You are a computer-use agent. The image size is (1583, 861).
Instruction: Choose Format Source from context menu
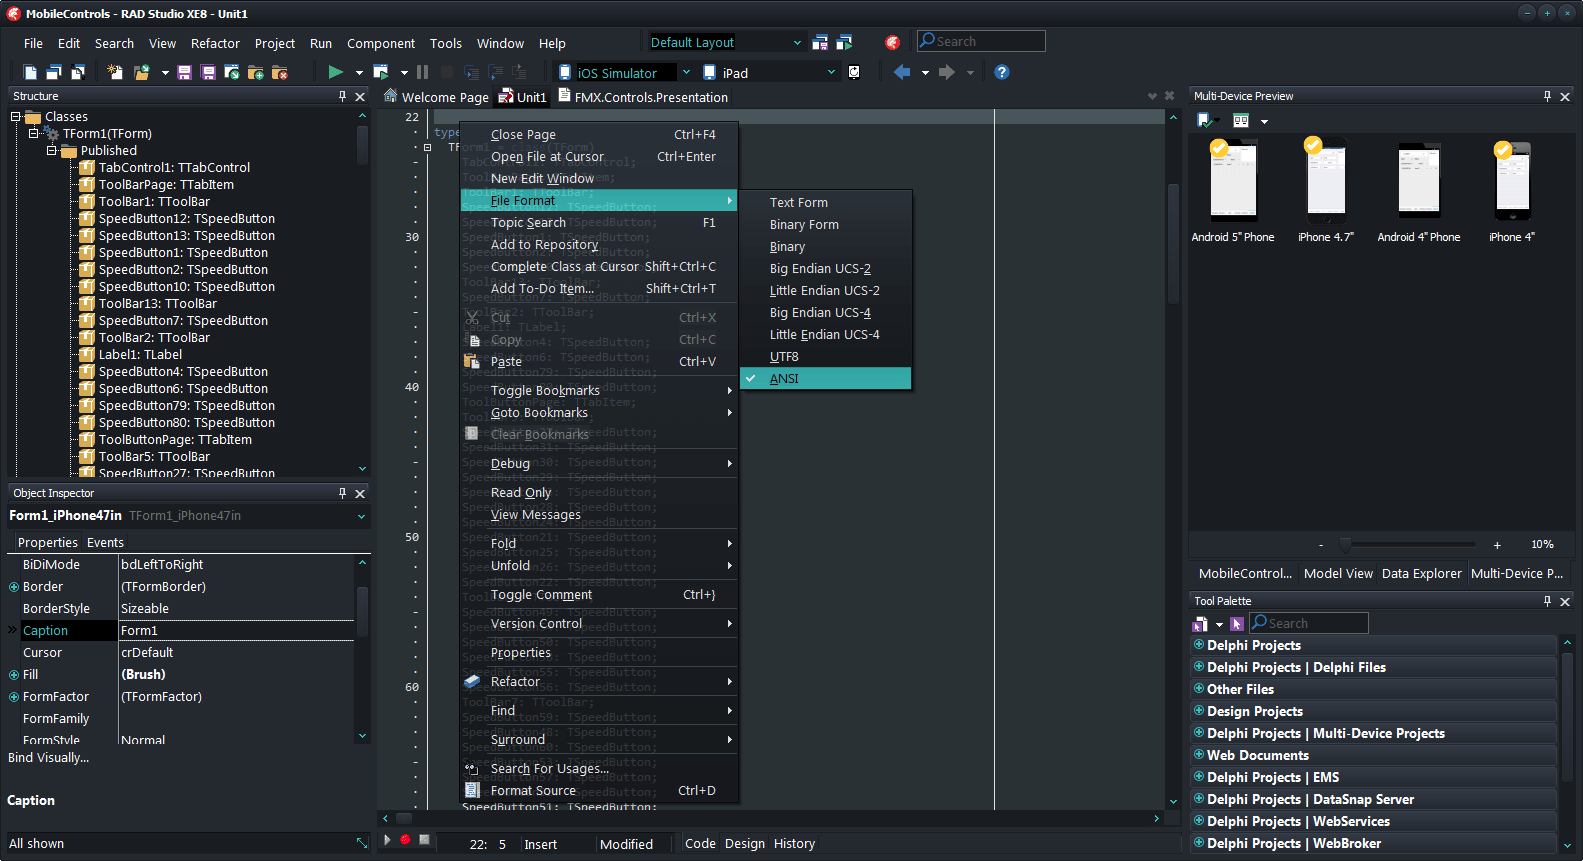[599, 791]
